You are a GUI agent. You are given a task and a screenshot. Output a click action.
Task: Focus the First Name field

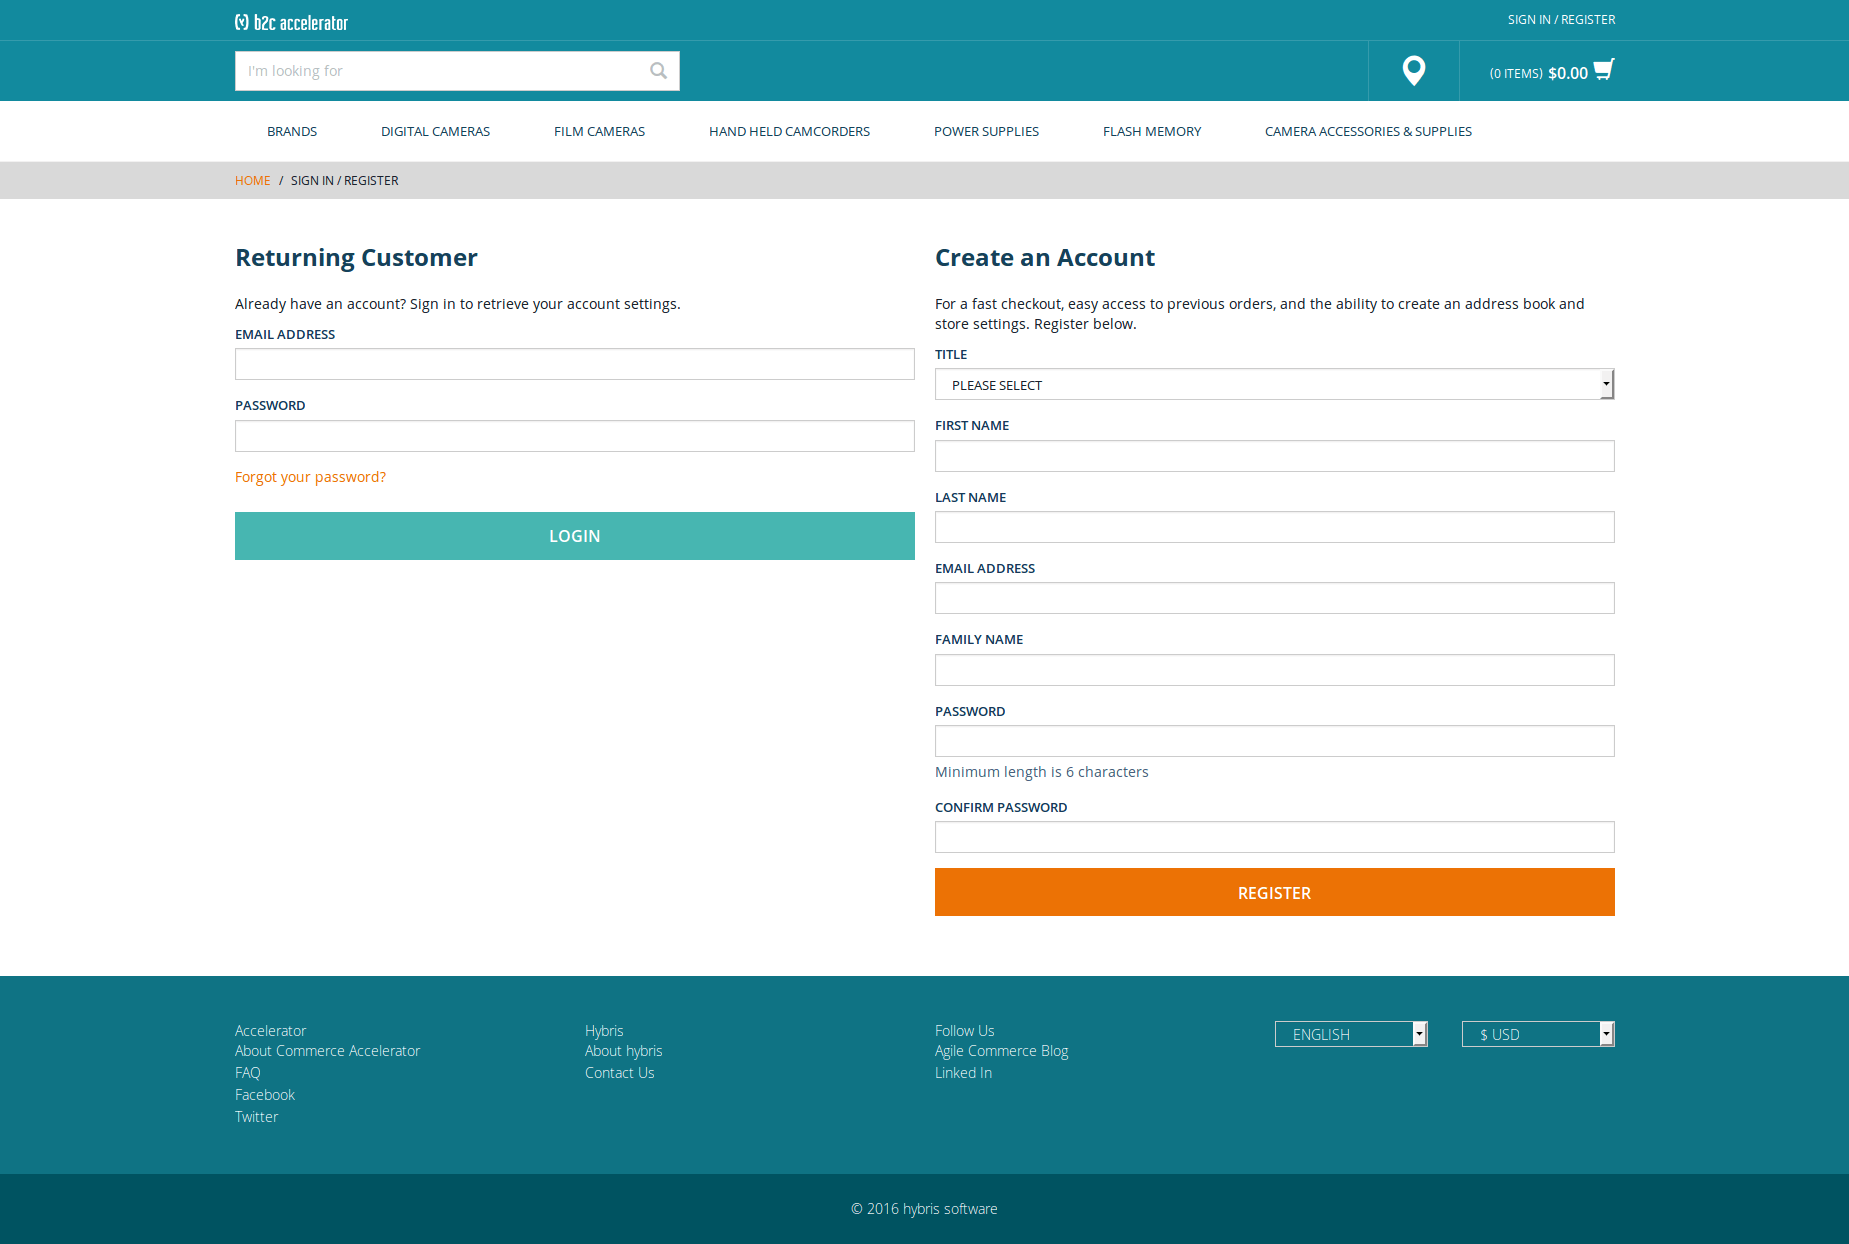click(1274, 456)
